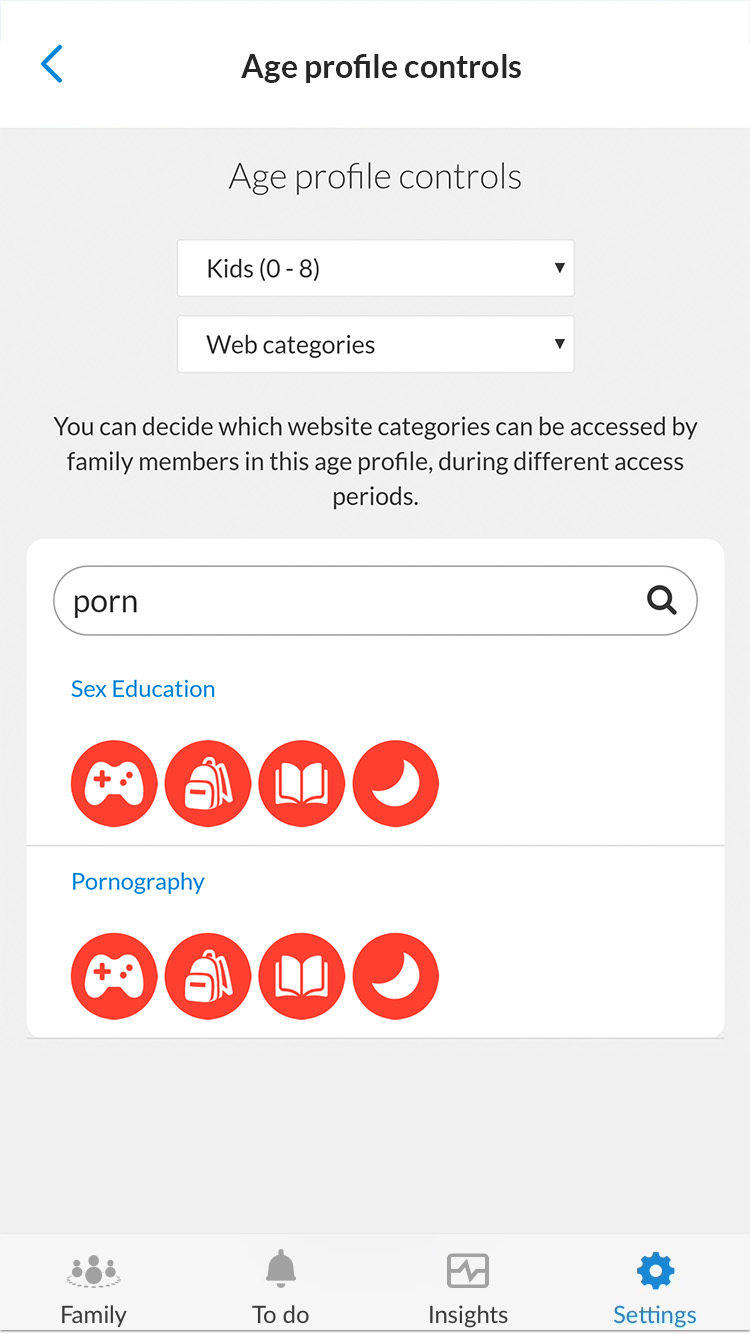Viewport: 750px width, 1334px height.
Task: Open the Pornography category link
Action: pos(138,882)
